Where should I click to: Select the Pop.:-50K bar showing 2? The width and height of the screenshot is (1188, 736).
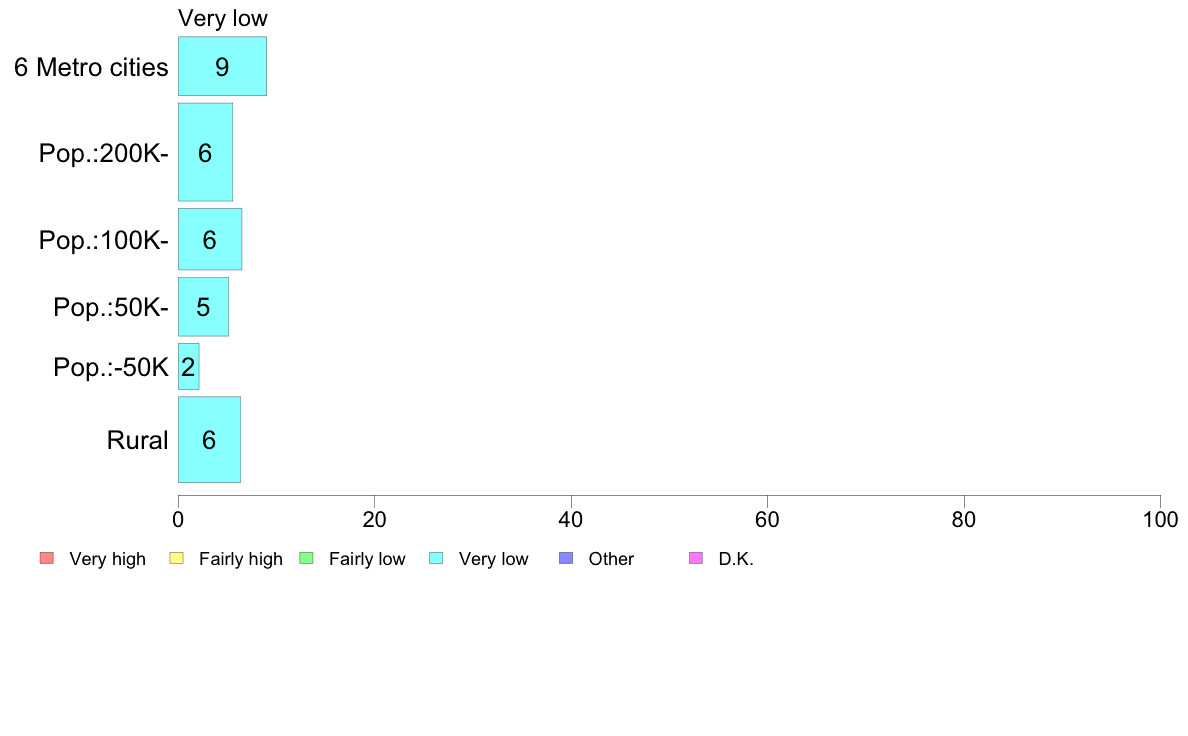[x=189, y=366]
